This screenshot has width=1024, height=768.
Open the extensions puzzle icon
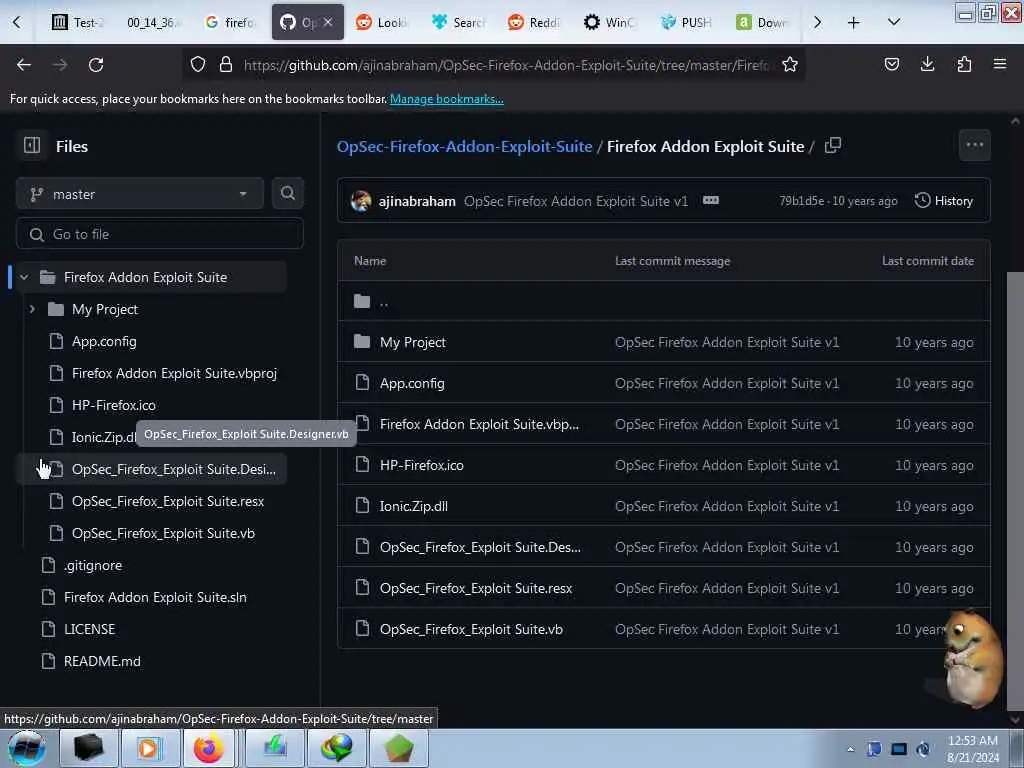[964, 64]
